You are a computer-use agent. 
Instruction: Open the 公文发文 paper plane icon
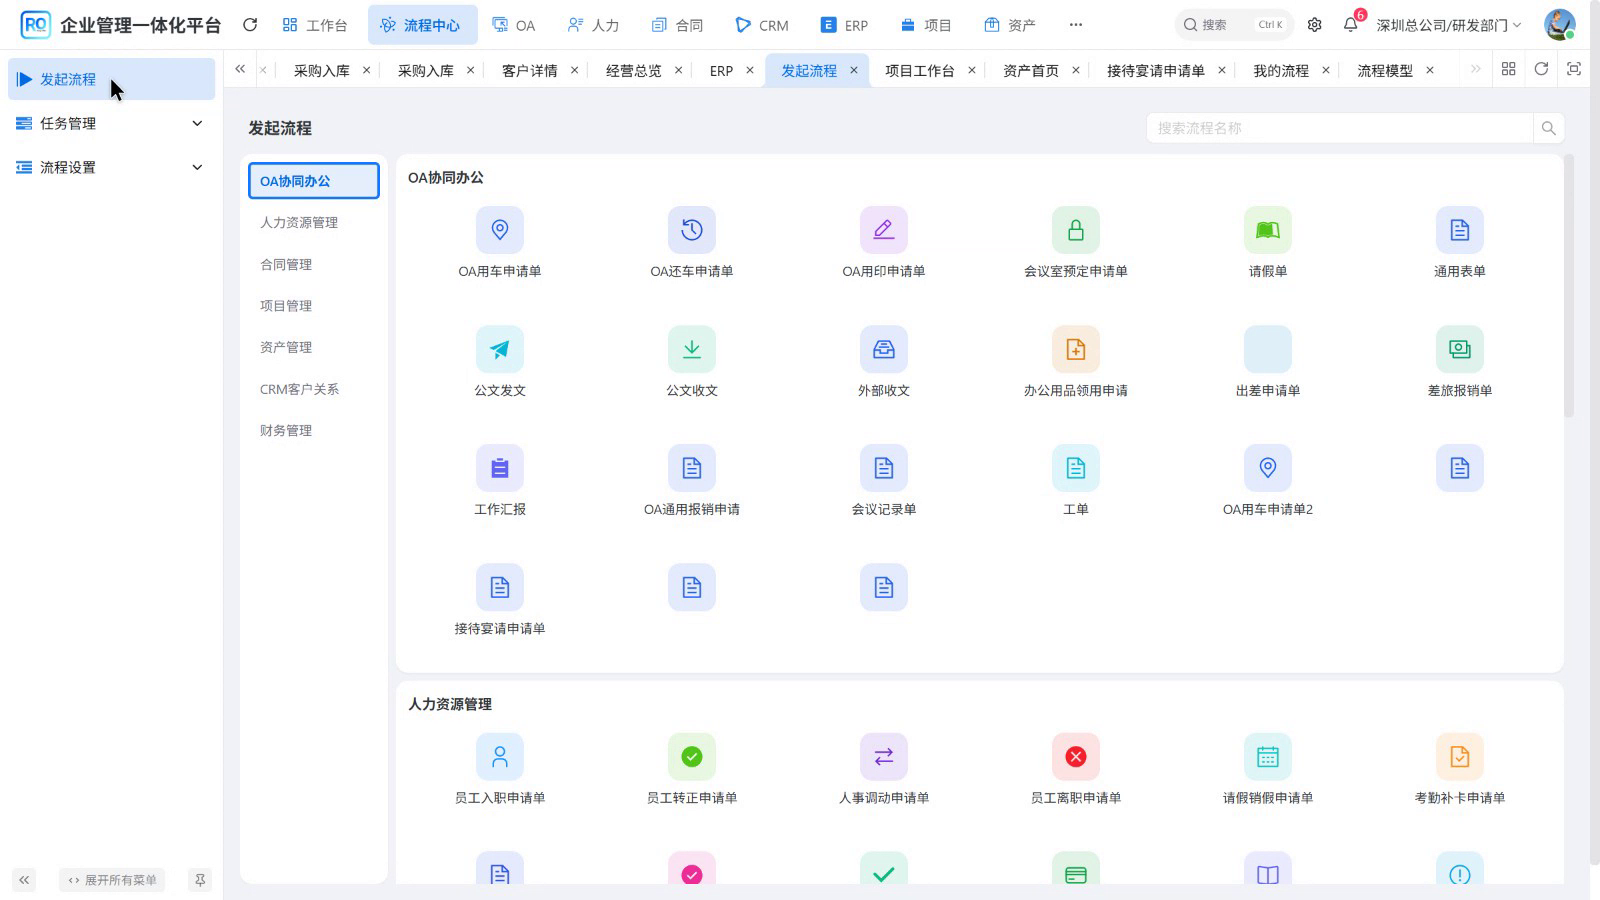[500, 349]
